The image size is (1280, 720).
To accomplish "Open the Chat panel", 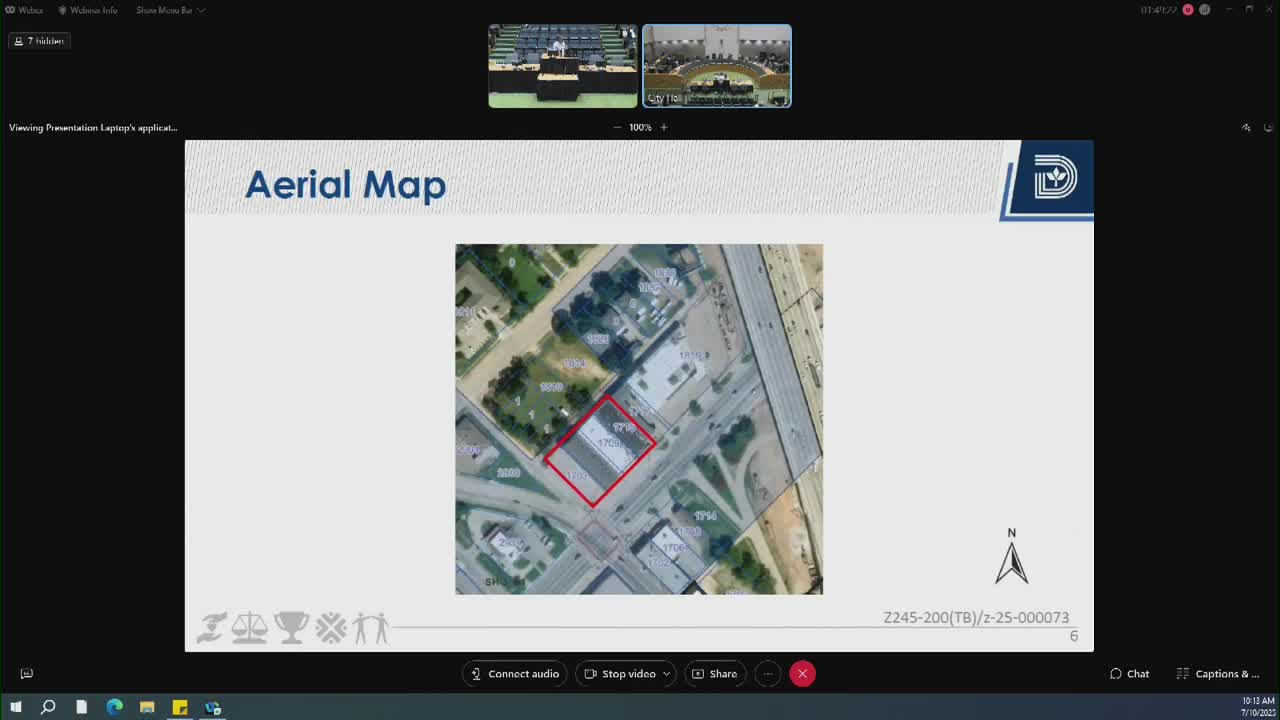I will (x=1129, y=674).
